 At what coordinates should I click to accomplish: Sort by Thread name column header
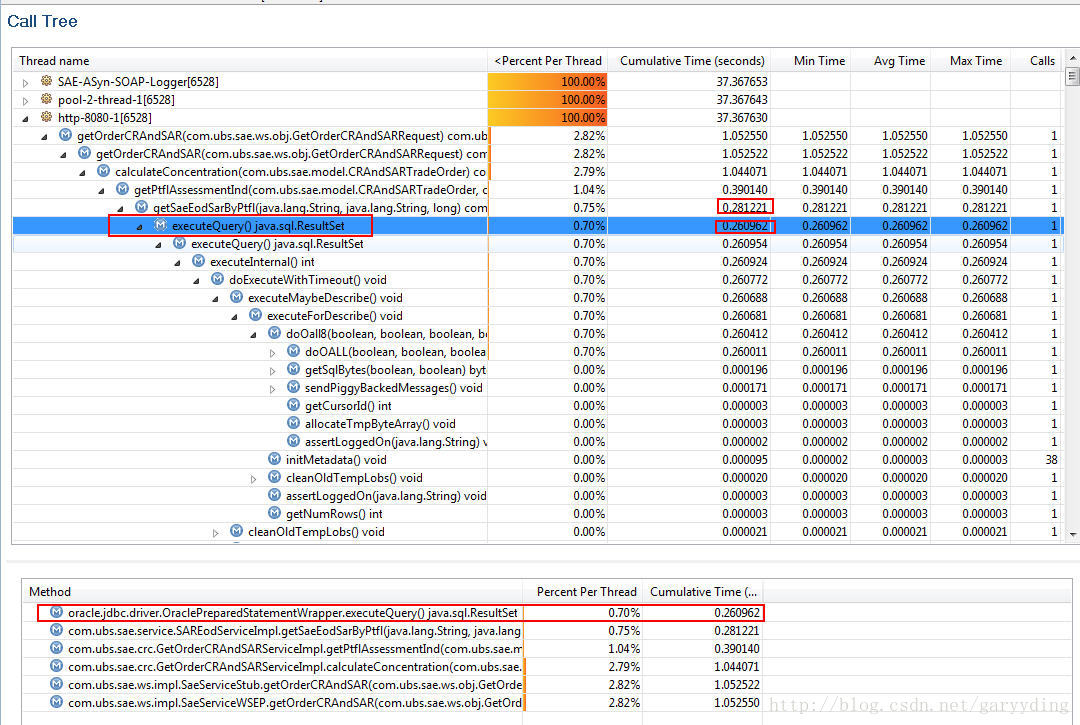click(249, 61)
